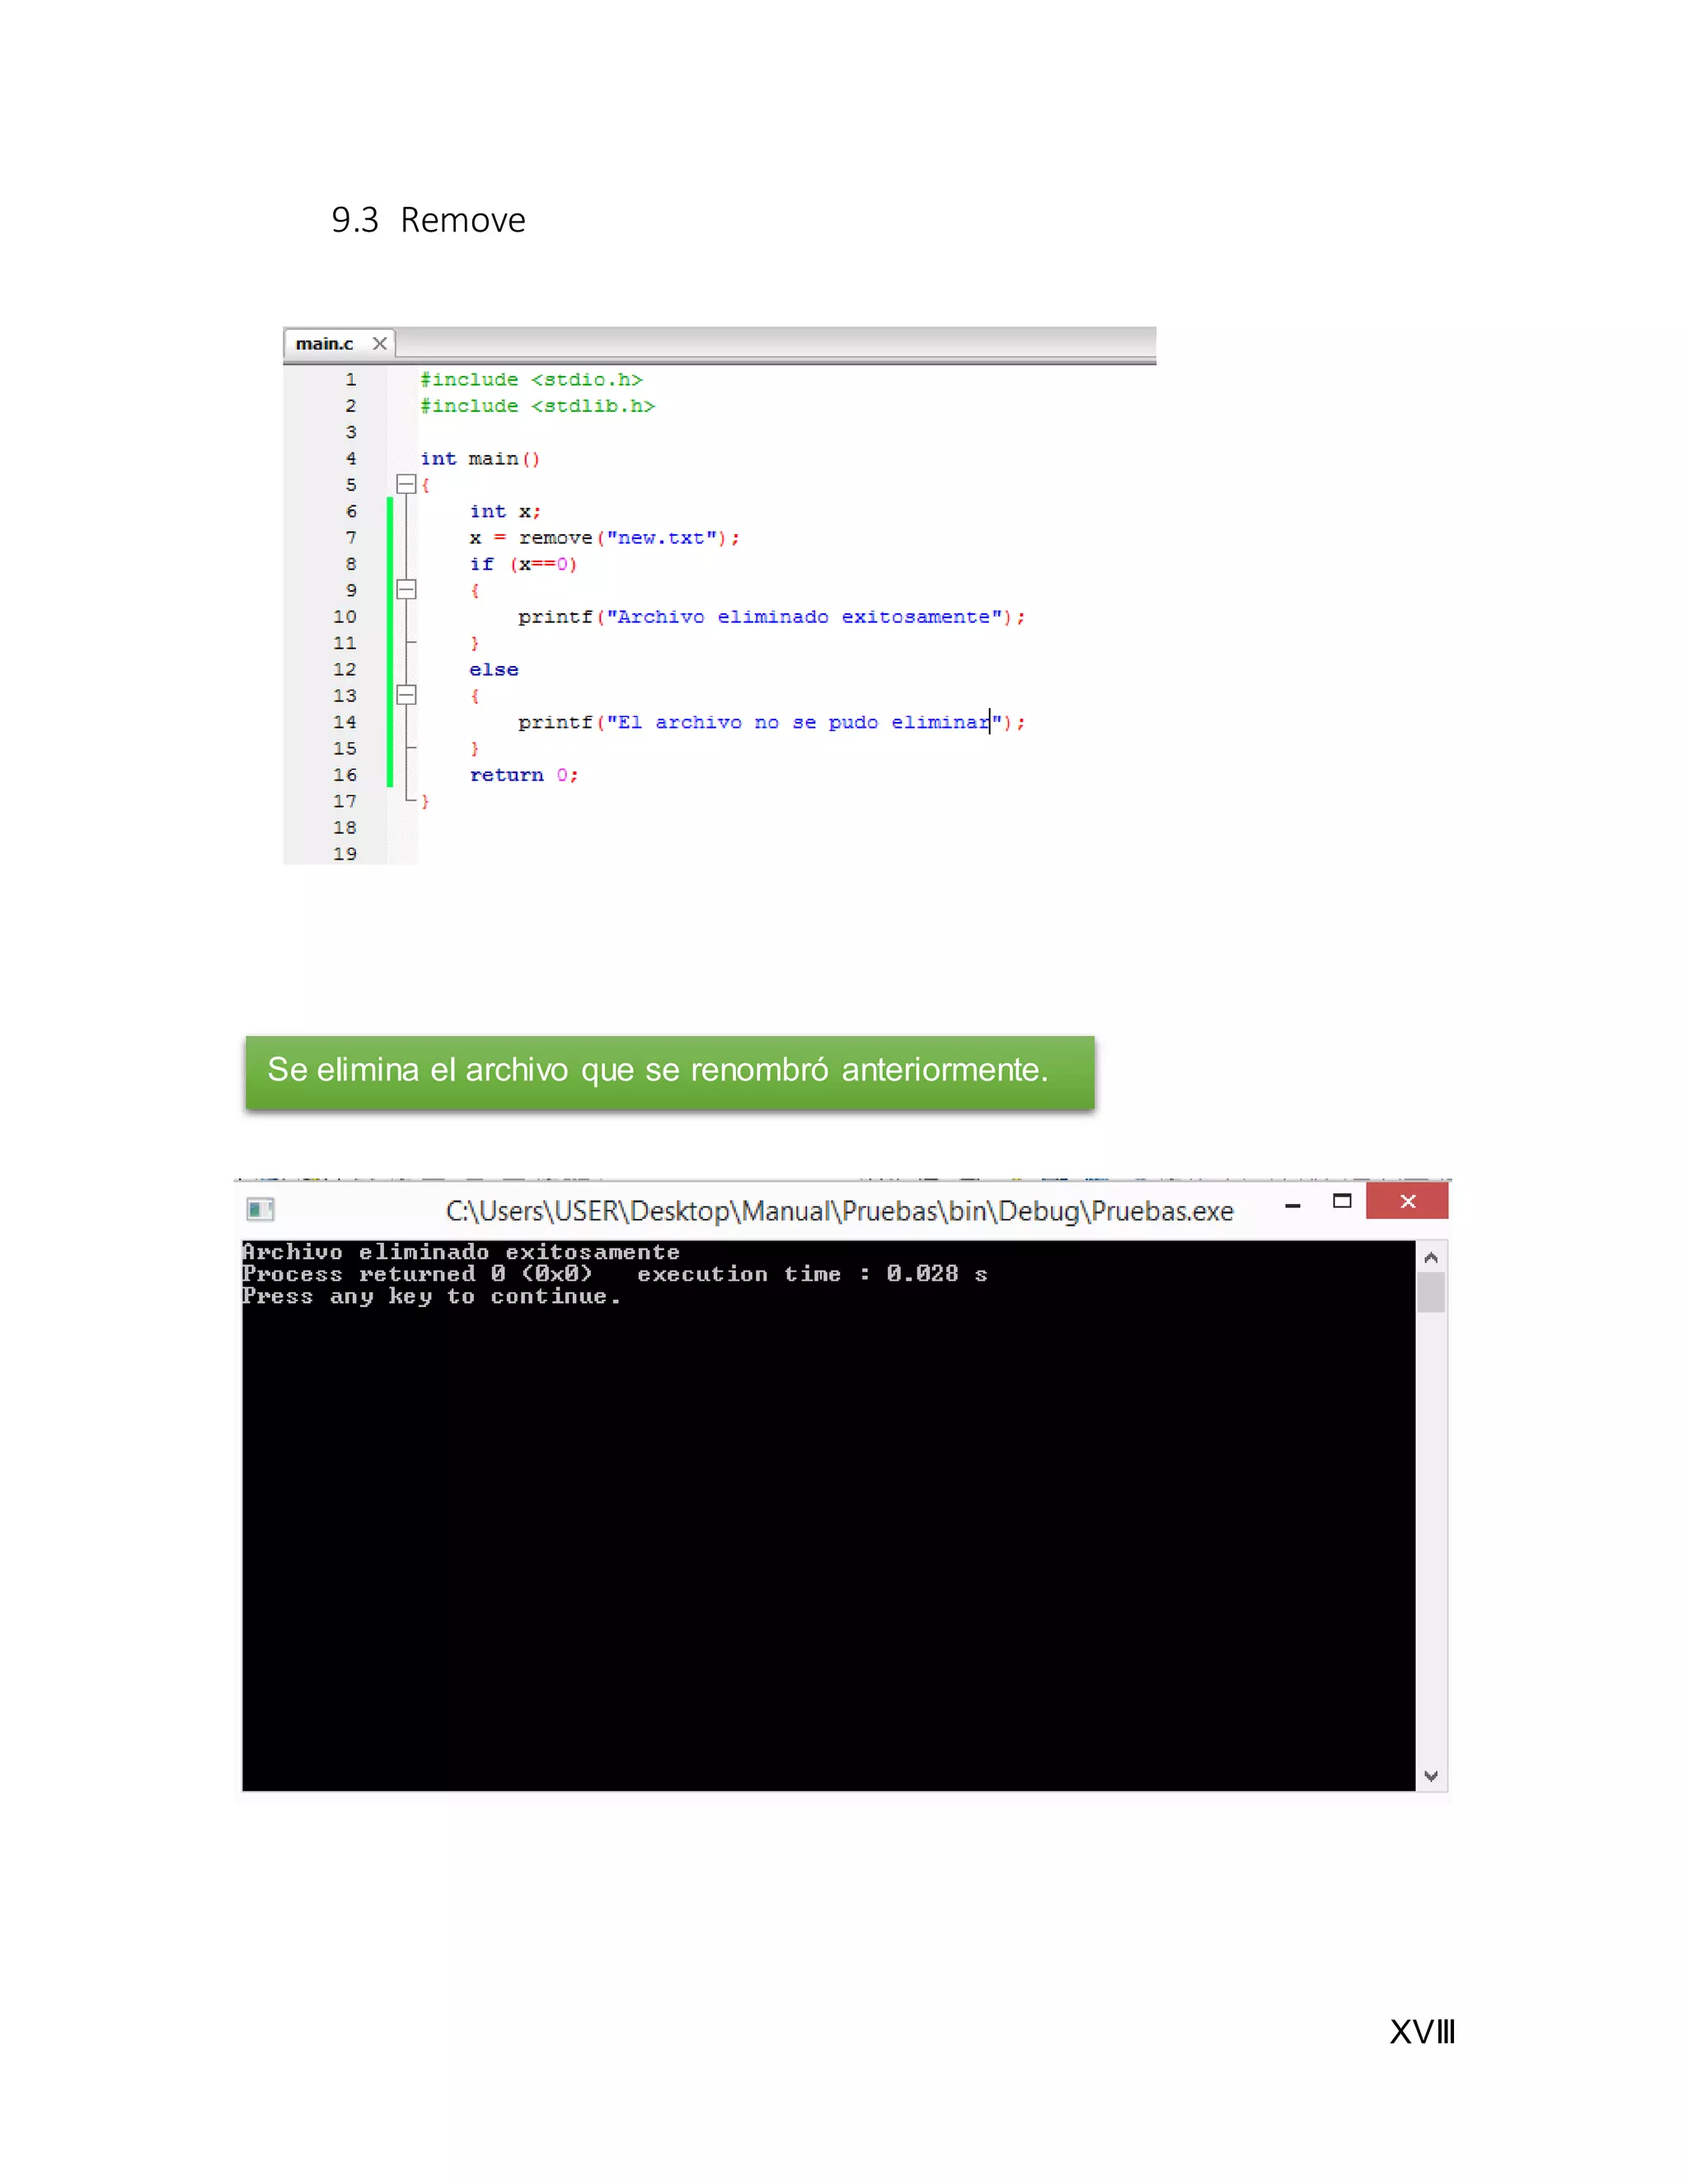Click the console title bar path text
Viewport: 1688px width, 2184px height.
tap(839, 1211)
